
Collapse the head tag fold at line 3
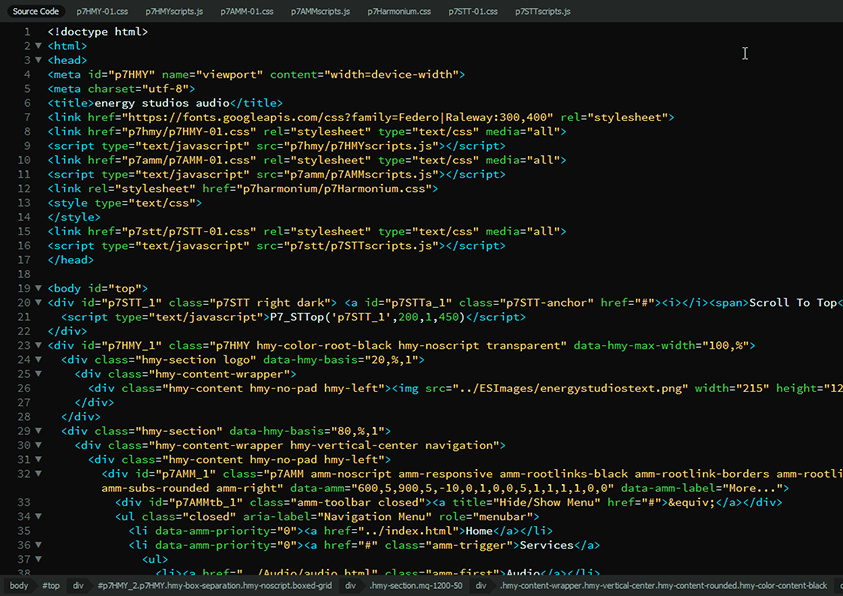[38, 60]
